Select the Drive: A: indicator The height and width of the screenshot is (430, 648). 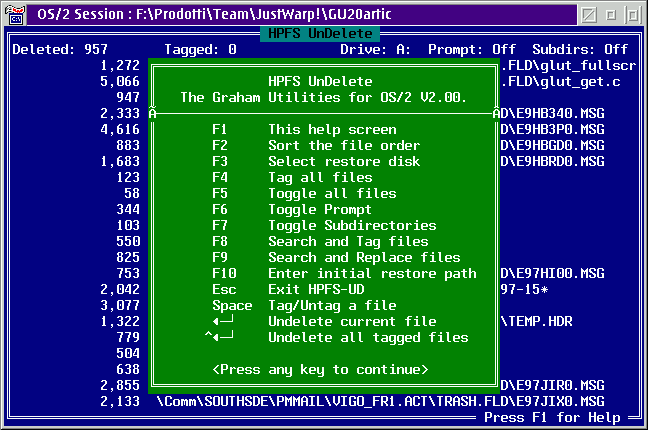point(376,49)
